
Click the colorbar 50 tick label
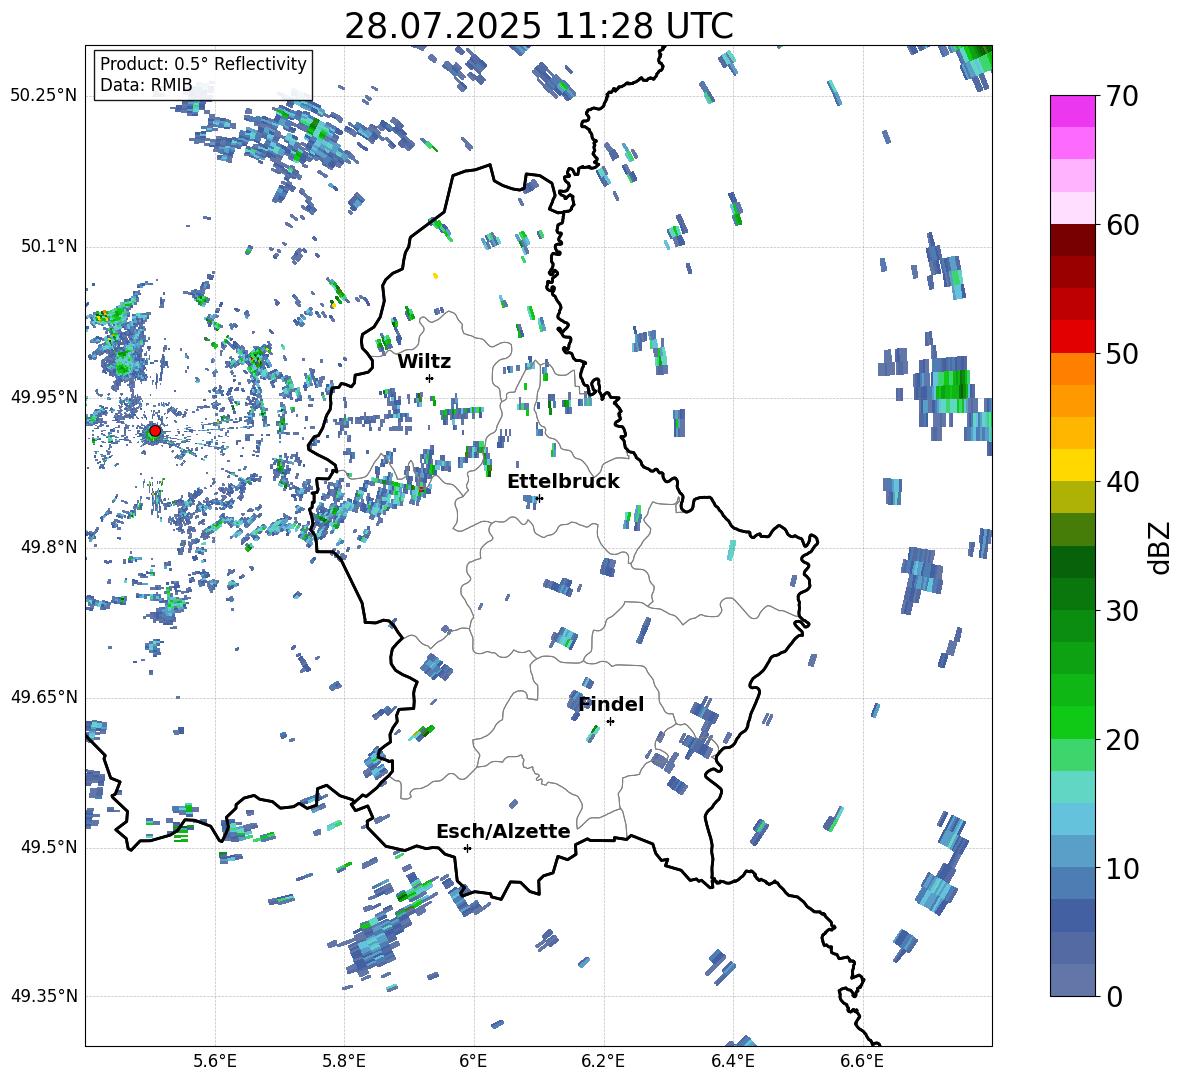point(1122,353)
